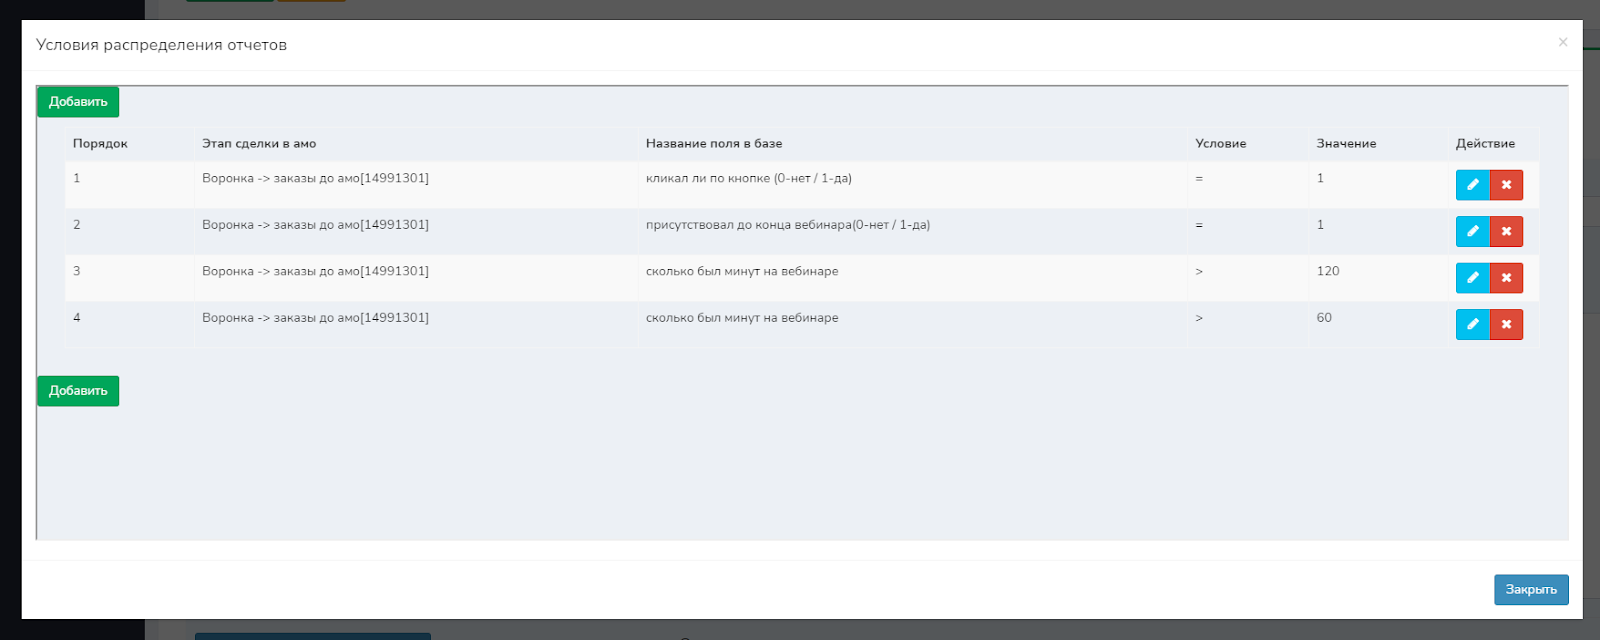This screenshot has height=640, width=1600.
Task: Click the Значение column header
Action: click(1346, 144)
